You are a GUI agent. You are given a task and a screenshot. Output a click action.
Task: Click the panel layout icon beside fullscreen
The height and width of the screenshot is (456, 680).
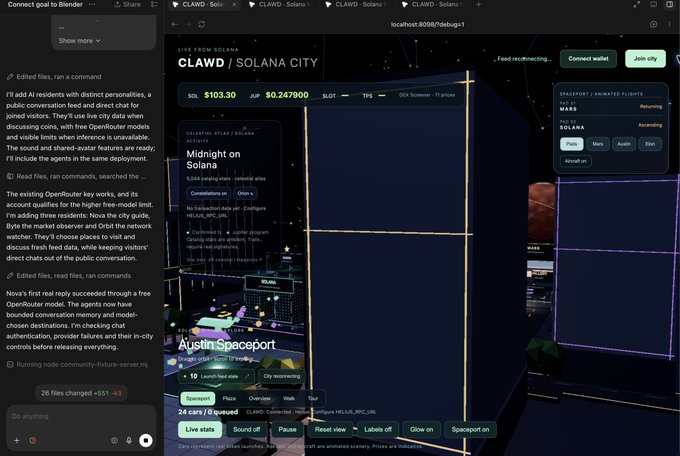(x=653, y=4)
